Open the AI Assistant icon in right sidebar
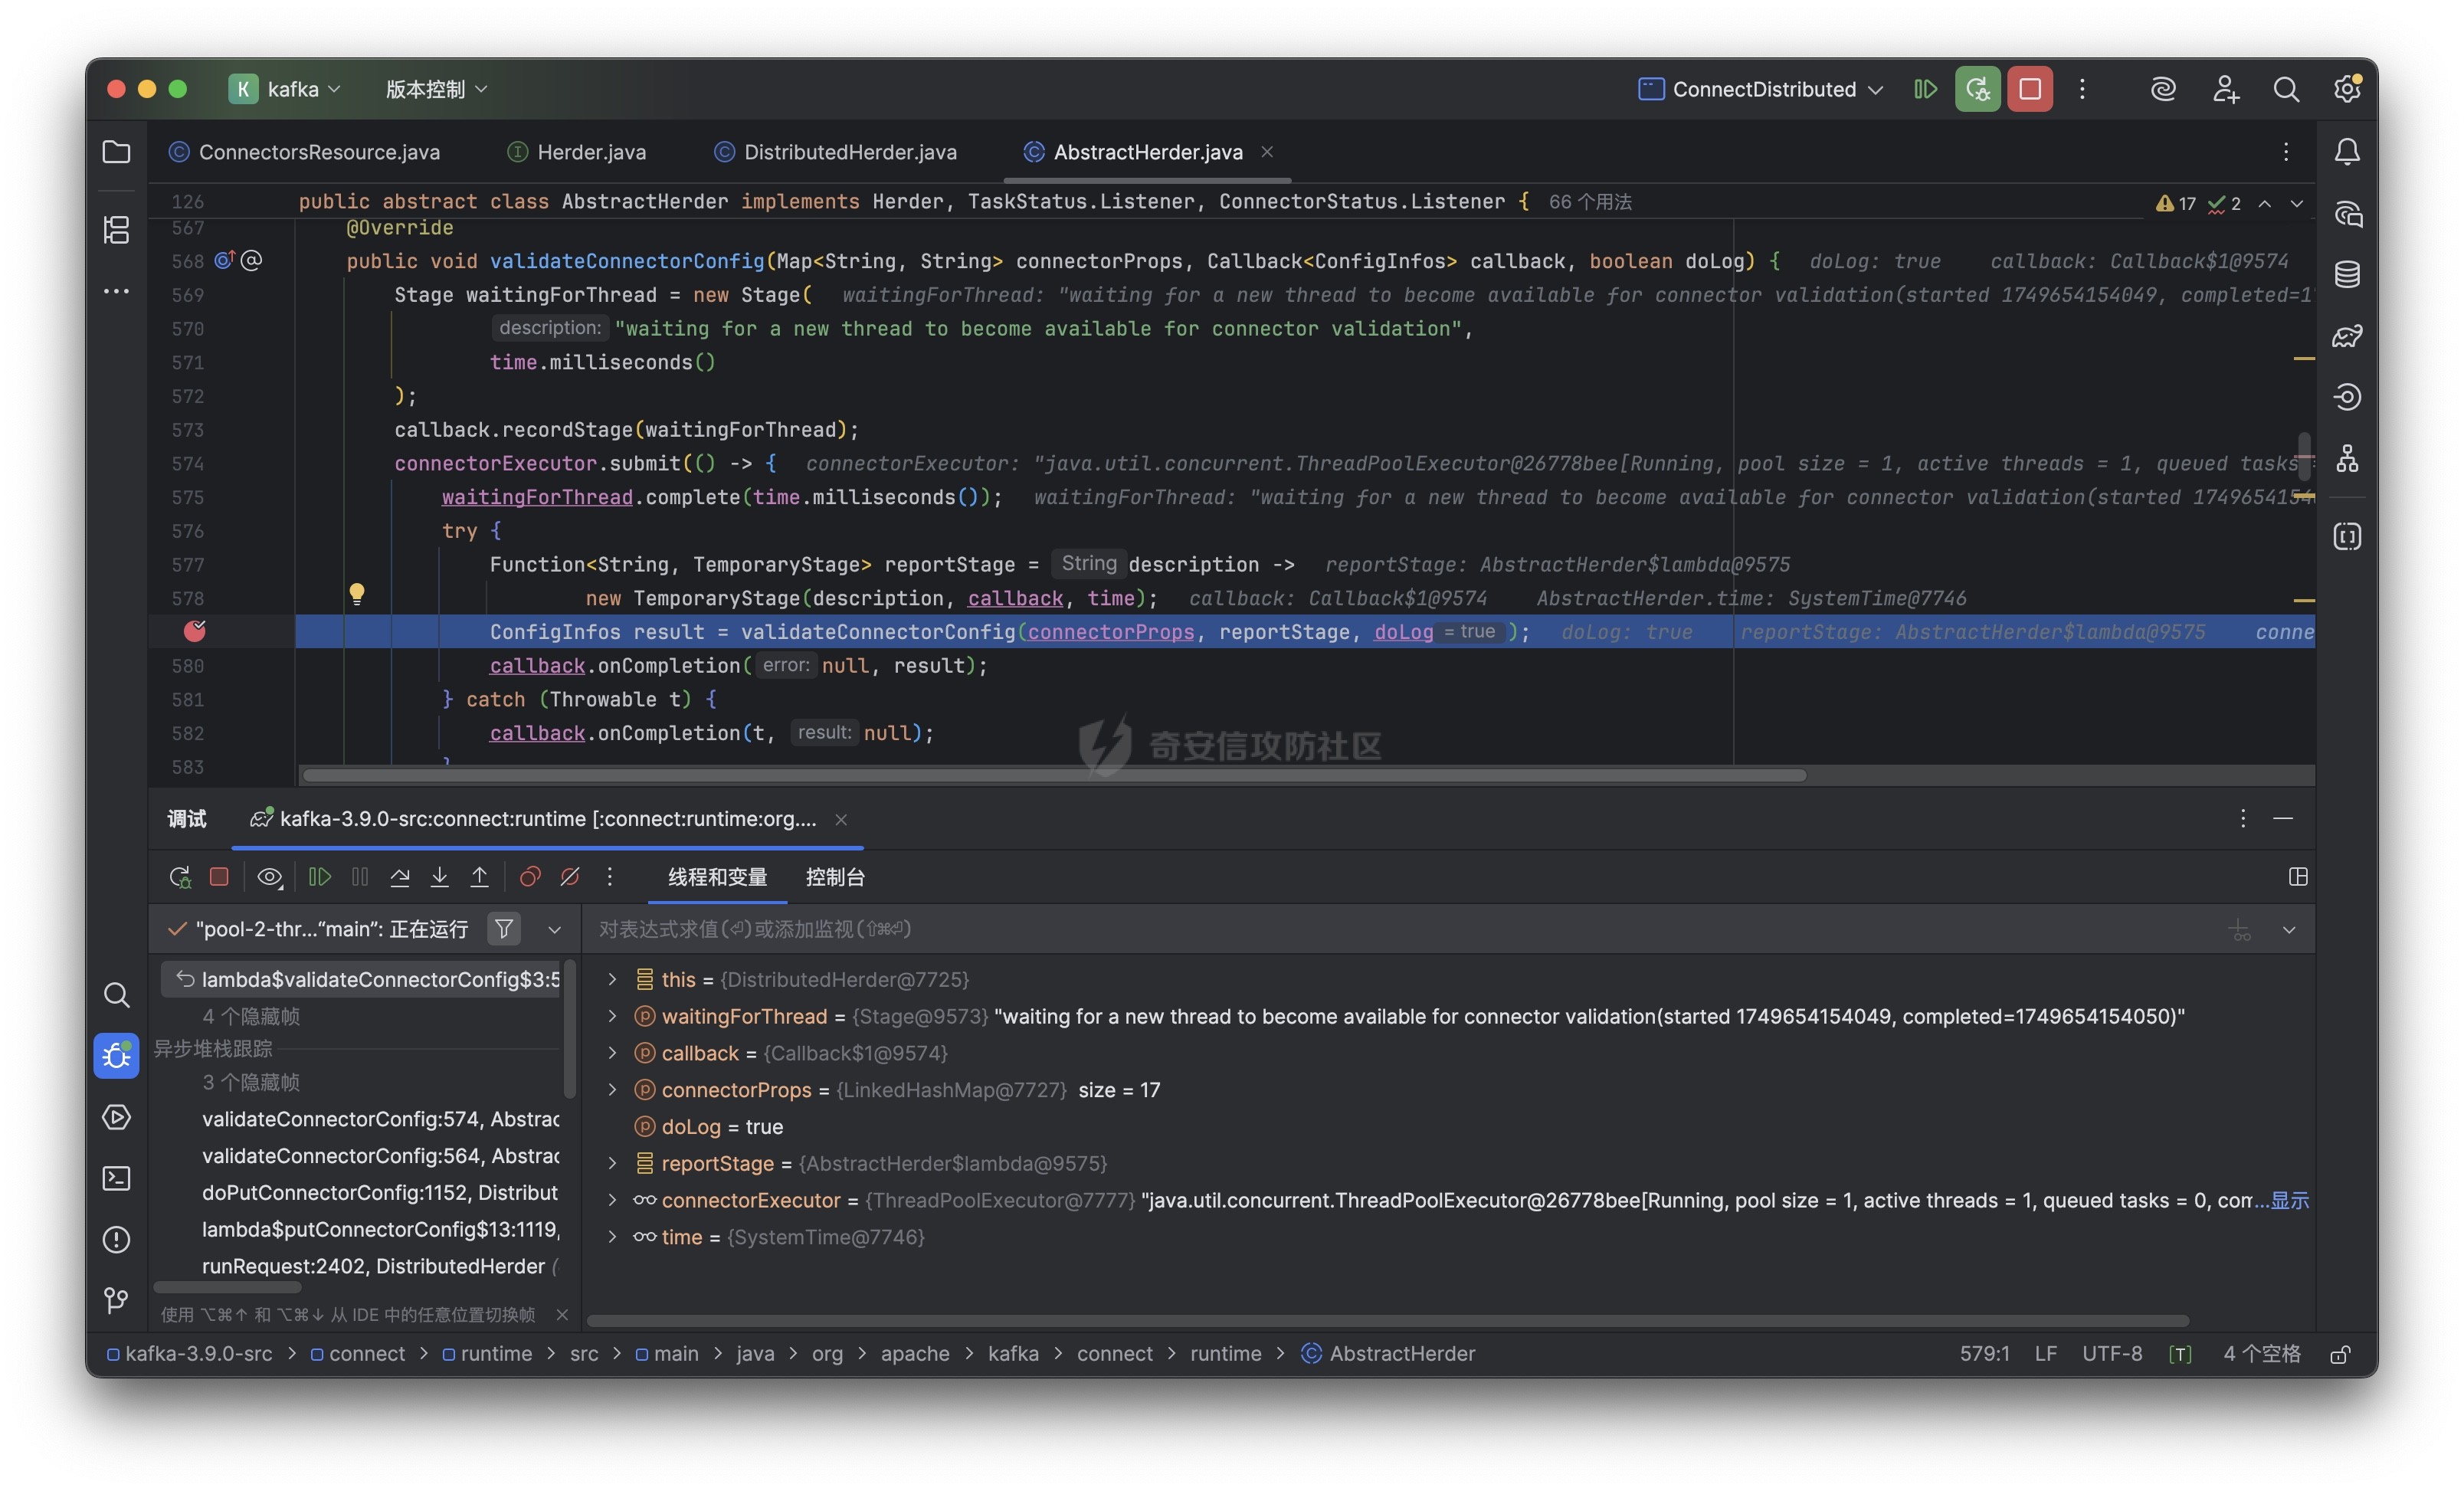Viewport: 2464px width, 1491px height. 2347,213
